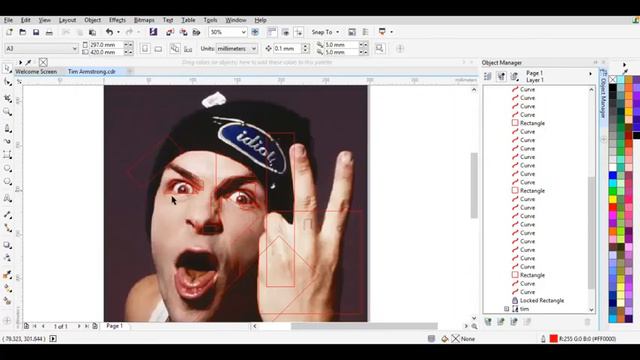
Task: Select the Interactive Fill tool
Action: pos(7,288)
